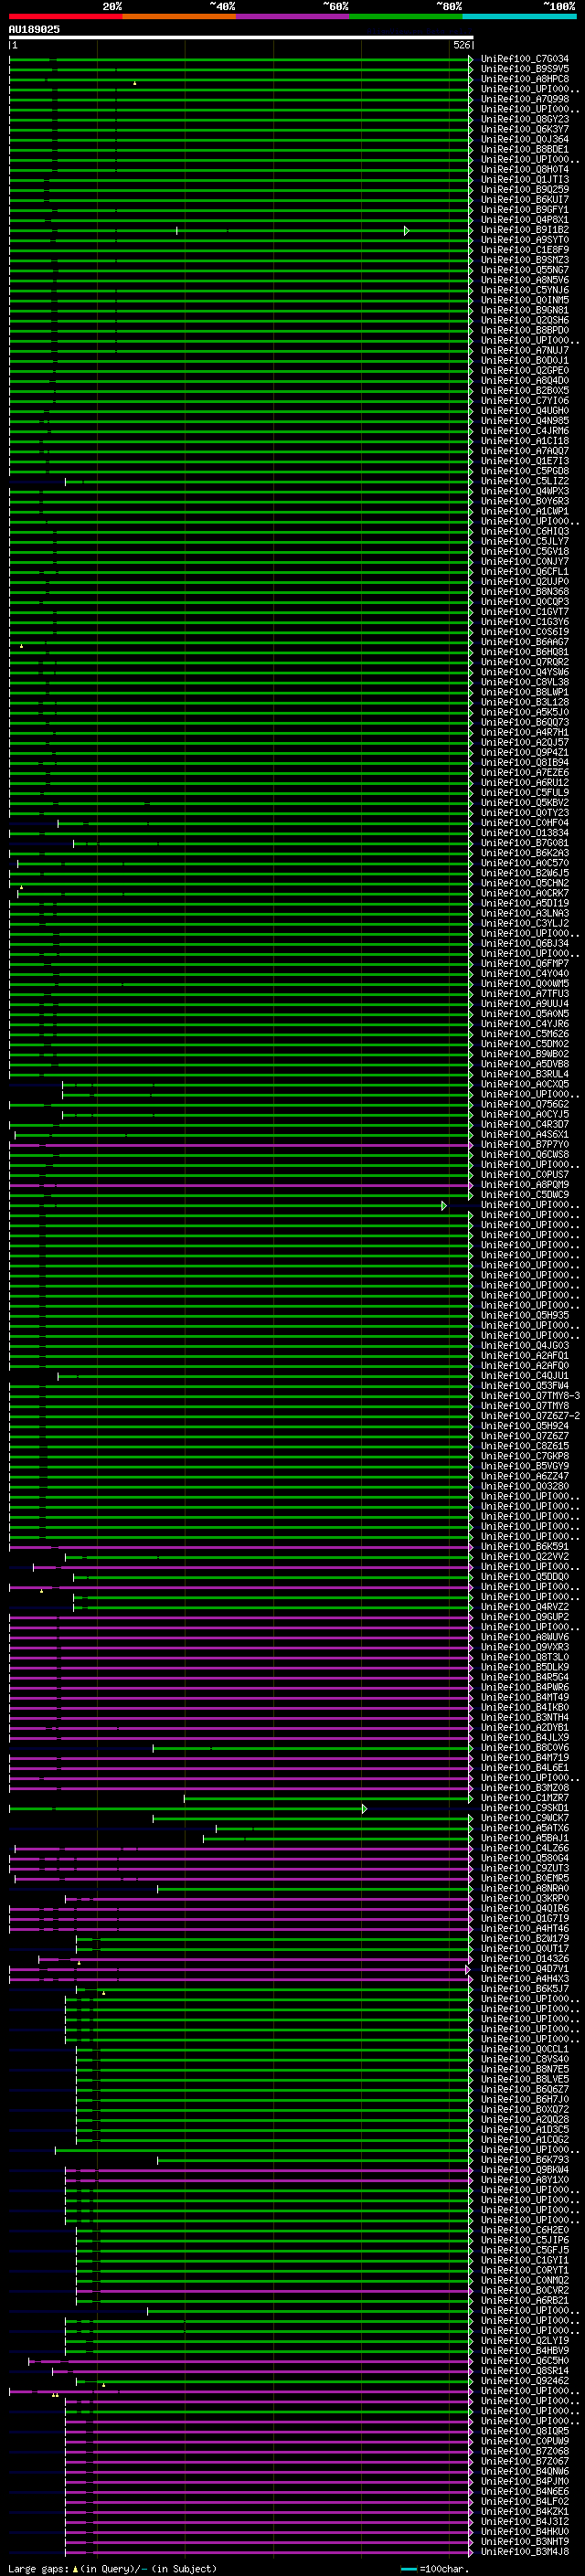
Task: Open hit UniRef100_B9GN81
Action: (525, 310)
